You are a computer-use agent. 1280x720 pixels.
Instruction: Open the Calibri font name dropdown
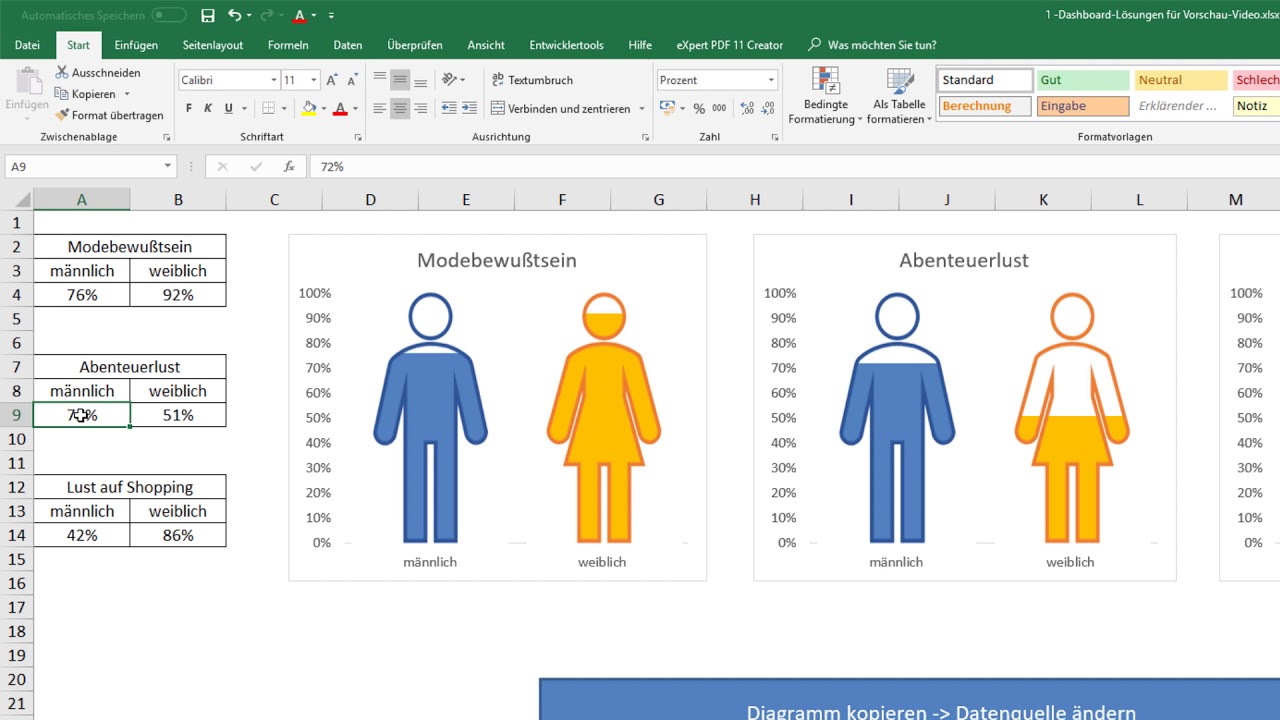coord(274,80)
